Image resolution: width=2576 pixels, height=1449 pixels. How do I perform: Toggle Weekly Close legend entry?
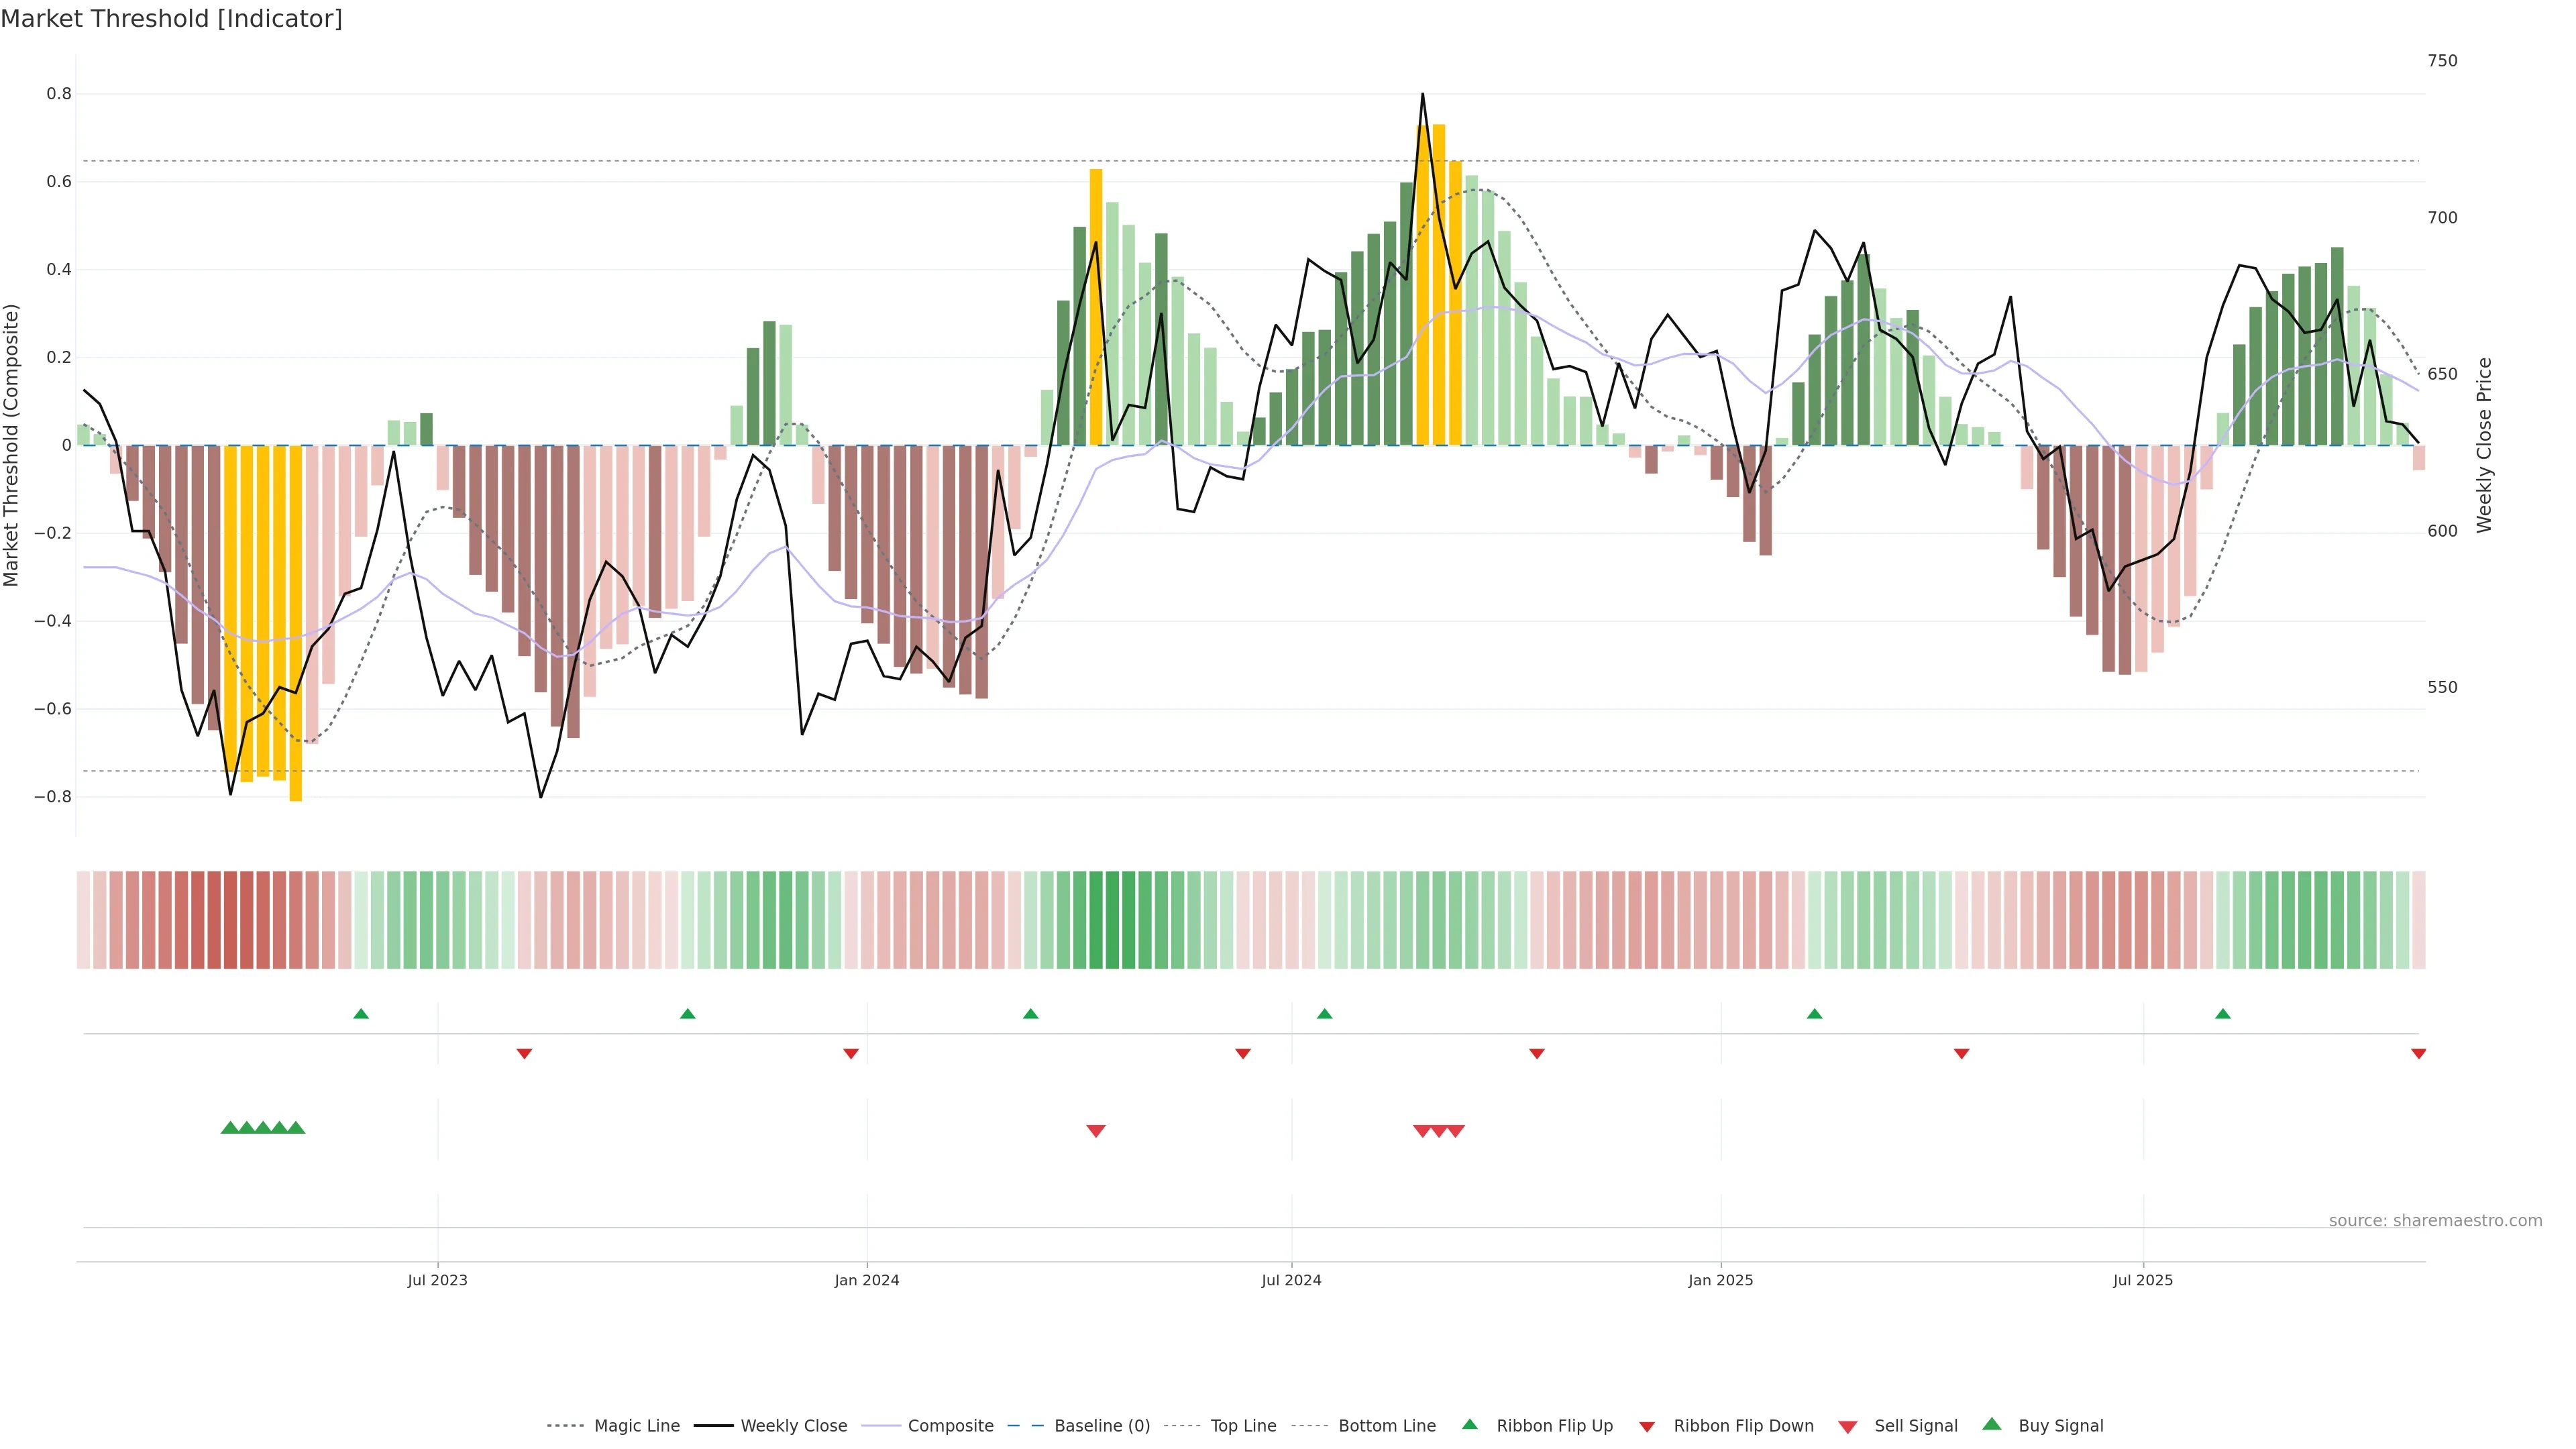tap(793, 1426)
